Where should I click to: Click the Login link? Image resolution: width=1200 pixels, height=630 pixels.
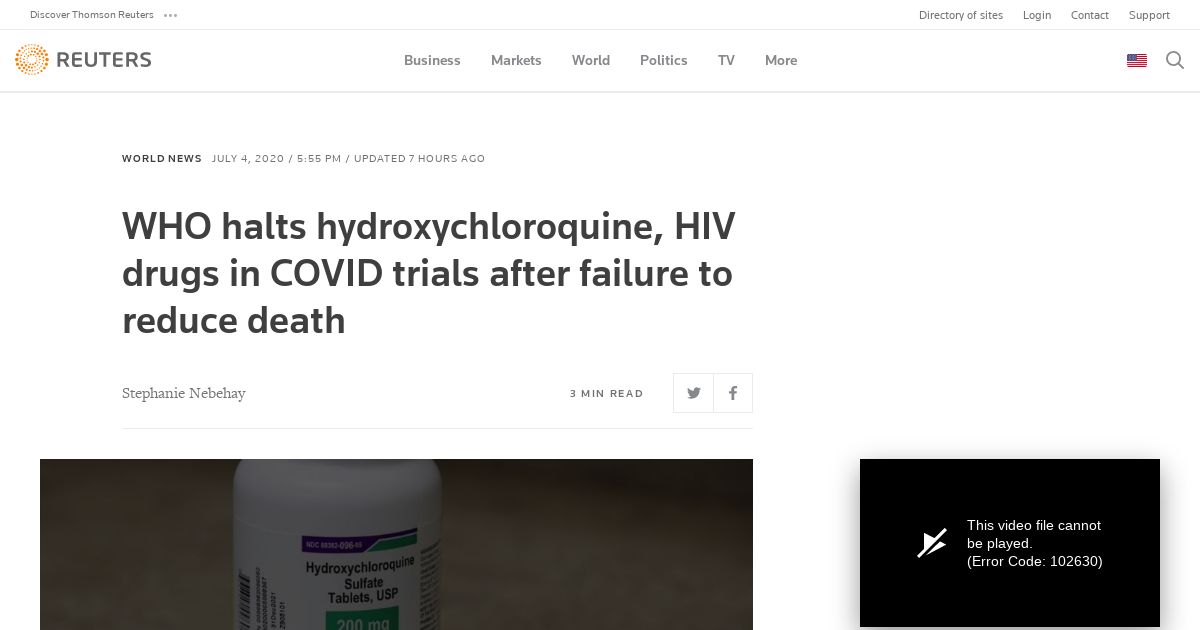tap(1037, 15)
